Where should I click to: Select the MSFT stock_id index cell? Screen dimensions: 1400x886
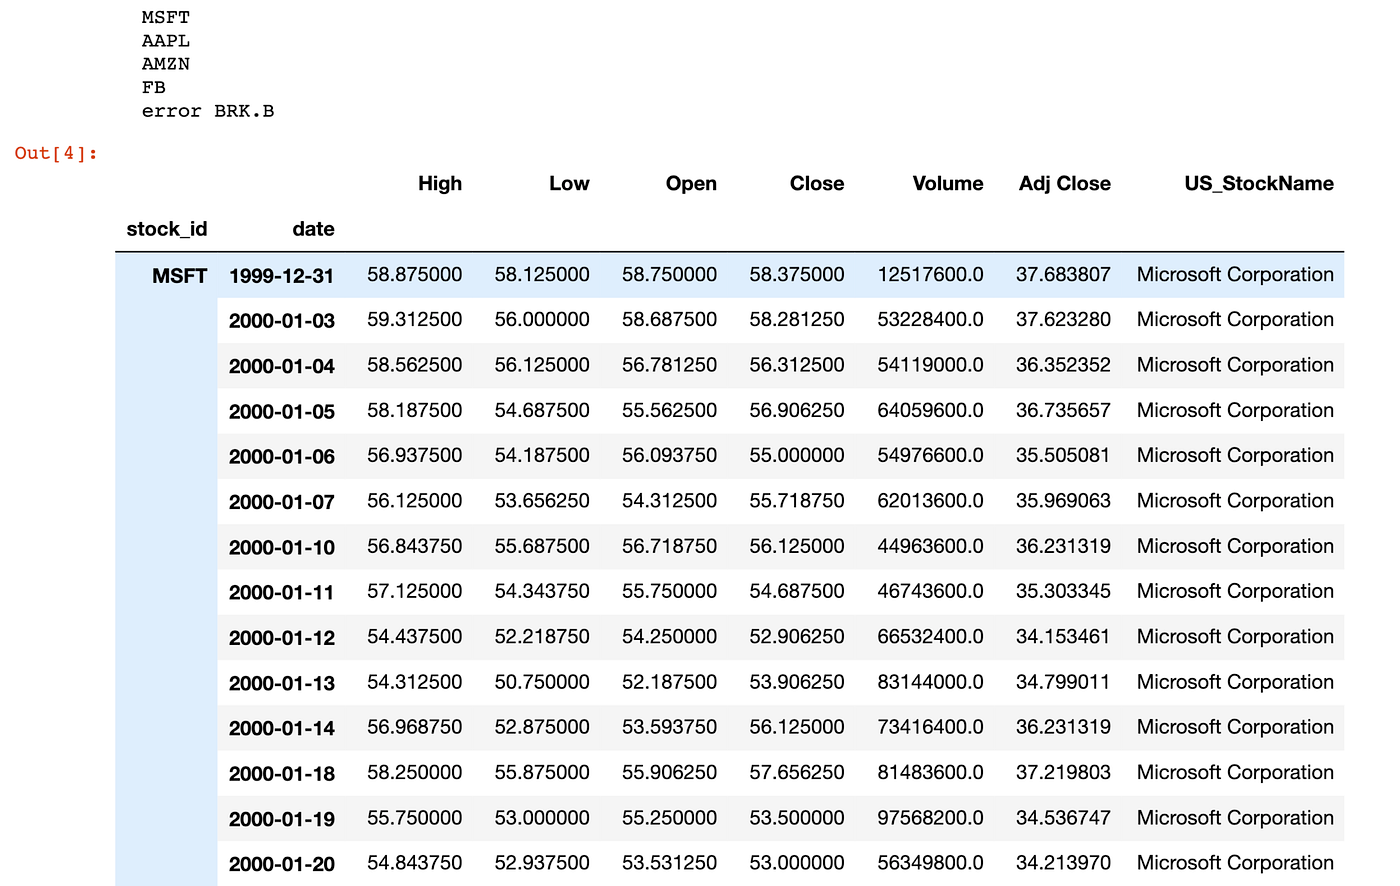[x=180, y=276]
